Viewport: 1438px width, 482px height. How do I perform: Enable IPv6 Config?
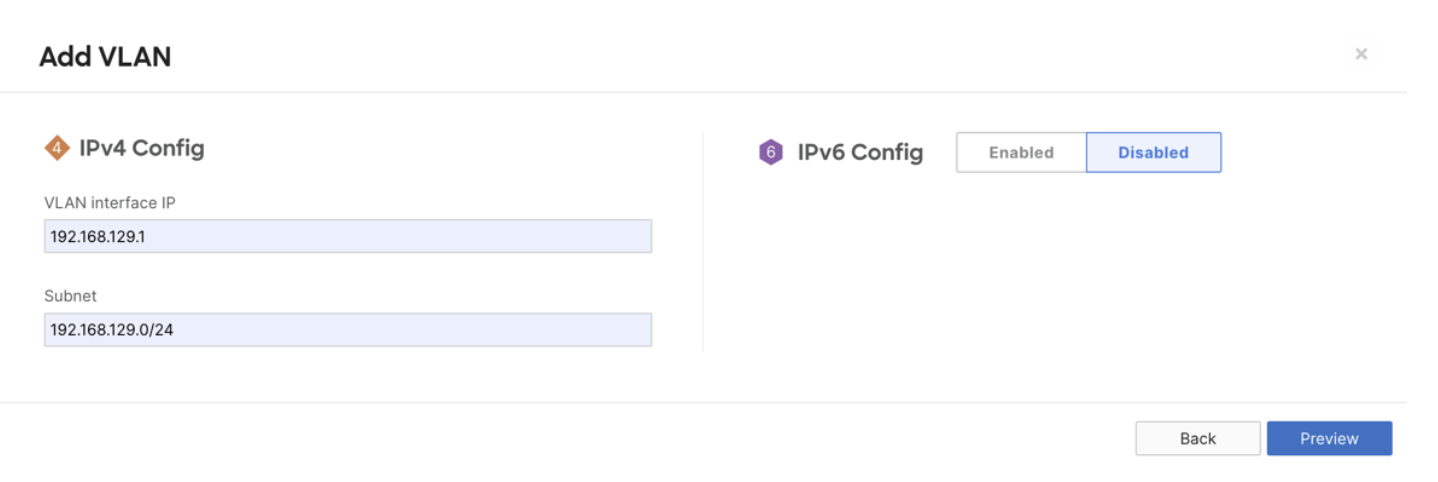click(x=1021, y=153)
